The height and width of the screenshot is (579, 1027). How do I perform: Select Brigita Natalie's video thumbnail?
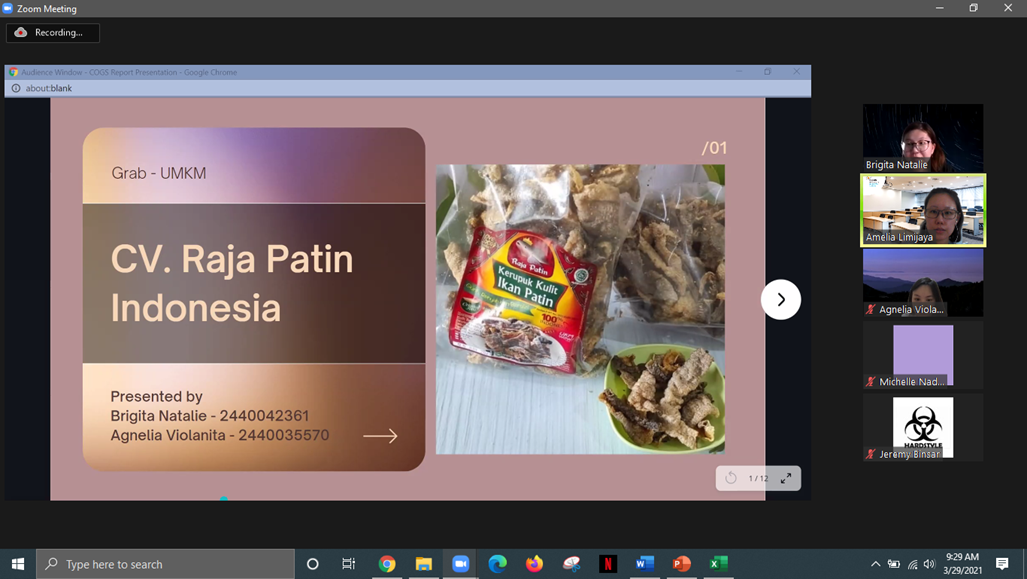point(922,137)
